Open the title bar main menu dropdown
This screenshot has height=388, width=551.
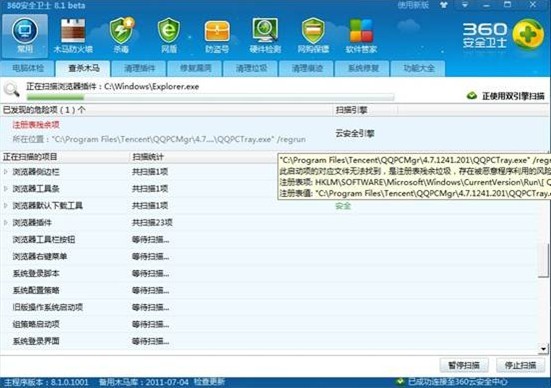coord(465,5)
